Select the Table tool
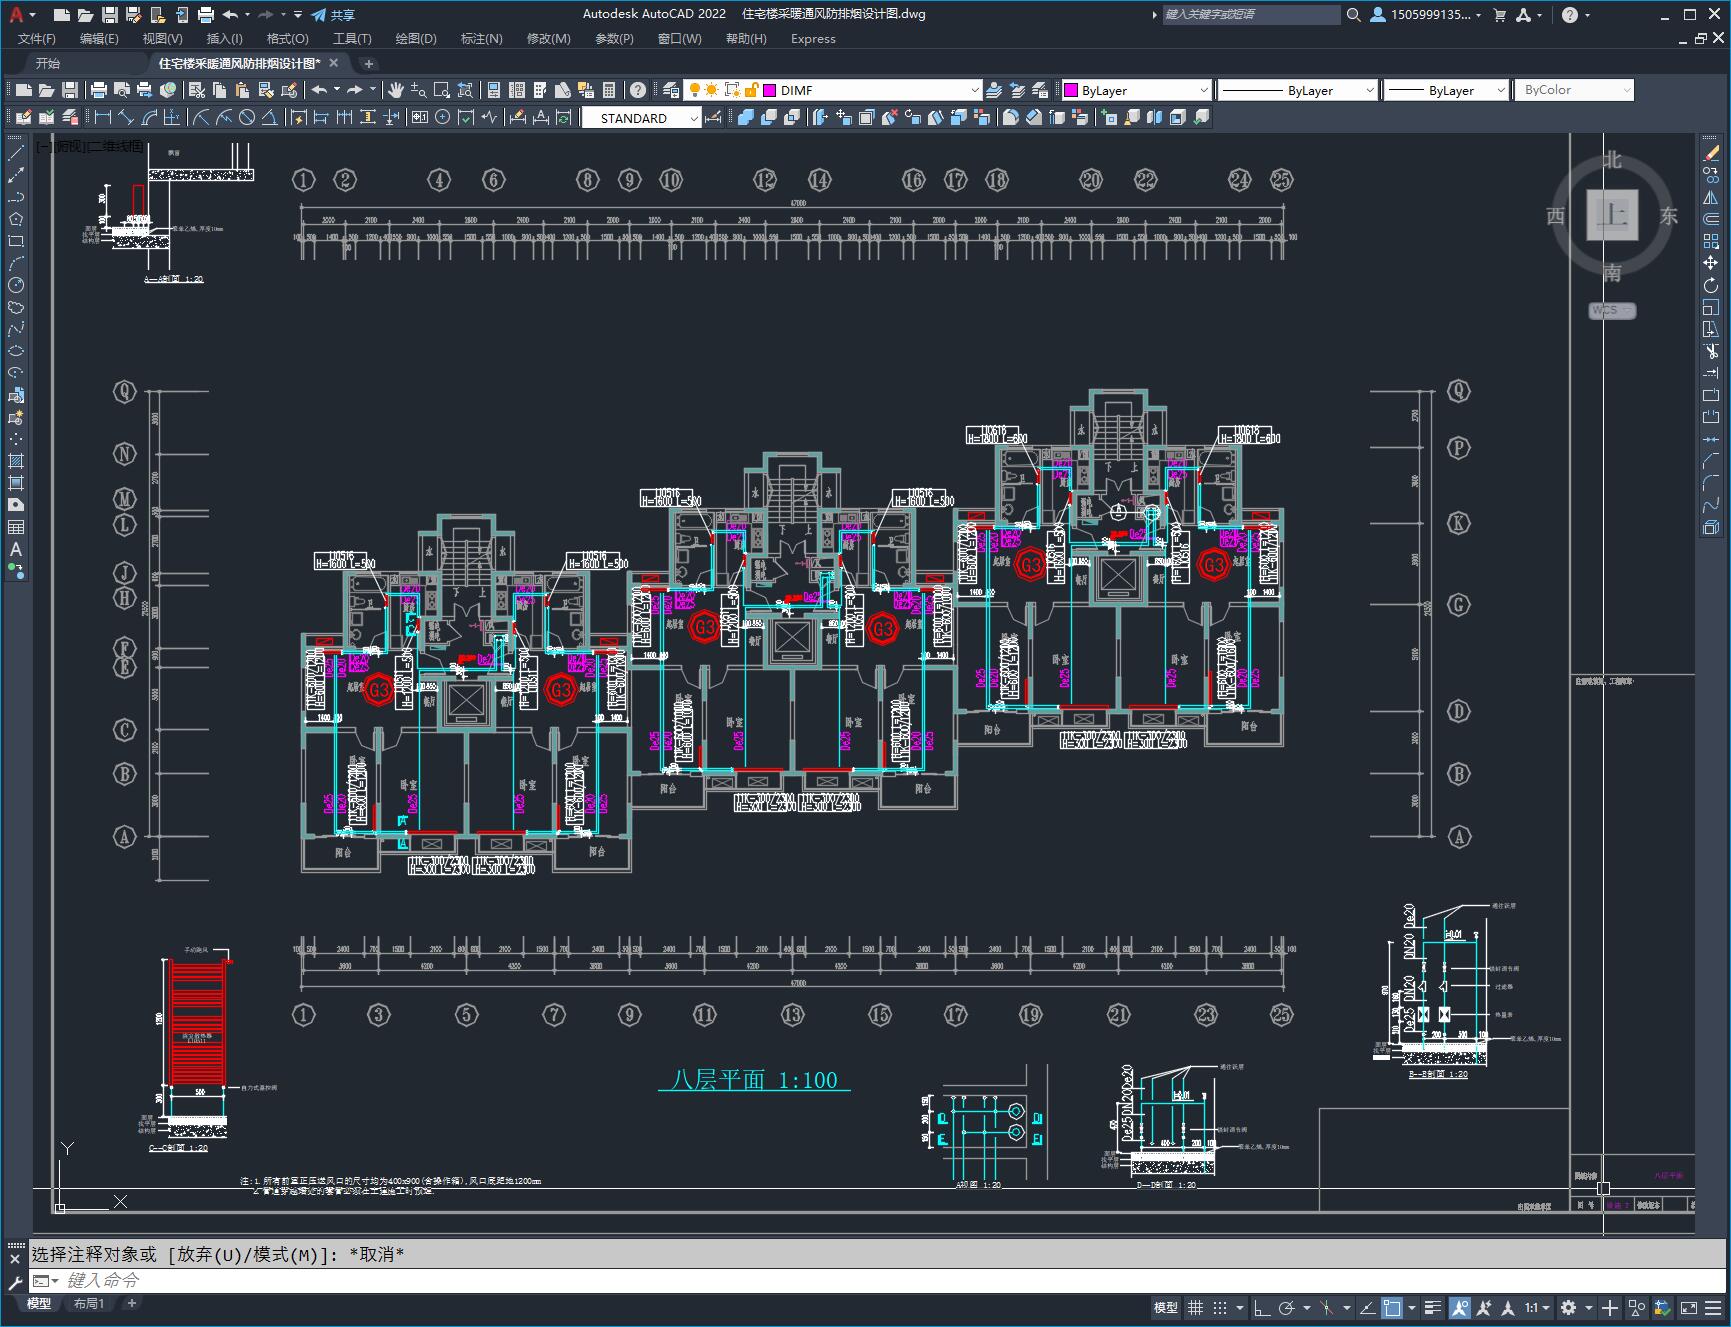Viewport: 1731px width, 1327px height. 16,527
